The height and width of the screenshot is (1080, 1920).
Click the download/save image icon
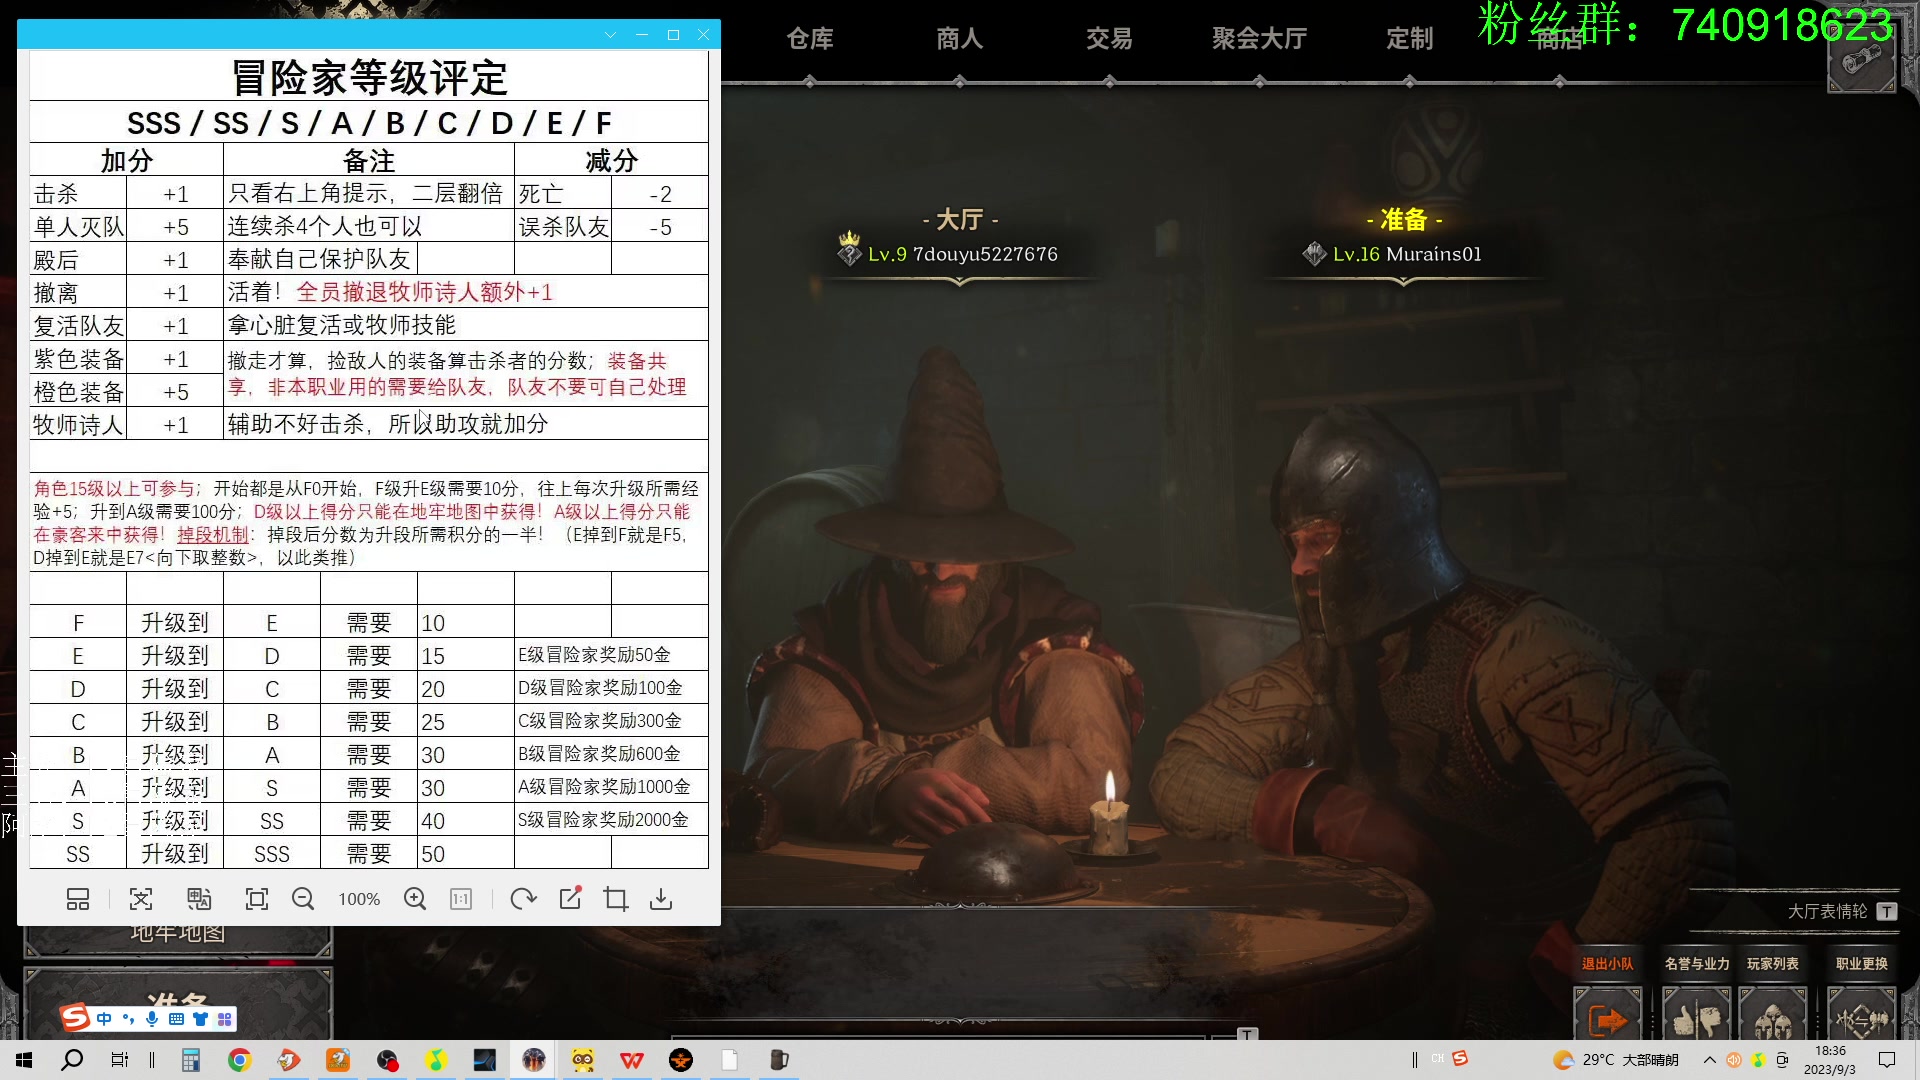coord(661,899)
